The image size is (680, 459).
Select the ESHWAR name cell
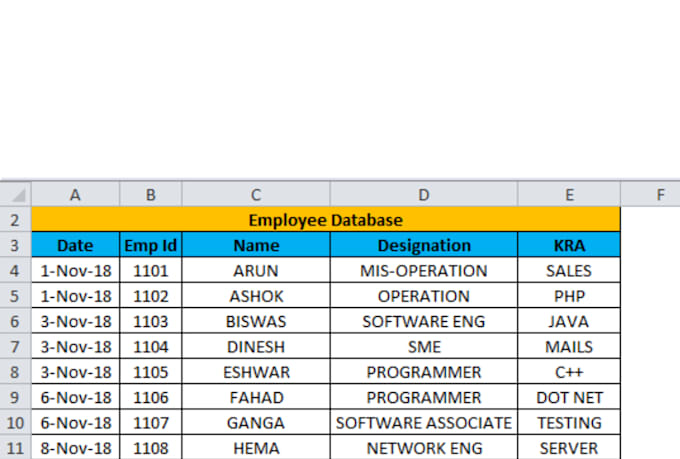pyautogui.click(x=256, y=371)
